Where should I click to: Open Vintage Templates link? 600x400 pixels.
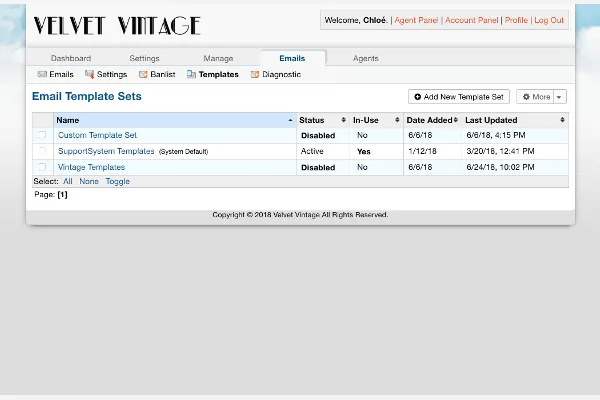click(91, 167)
